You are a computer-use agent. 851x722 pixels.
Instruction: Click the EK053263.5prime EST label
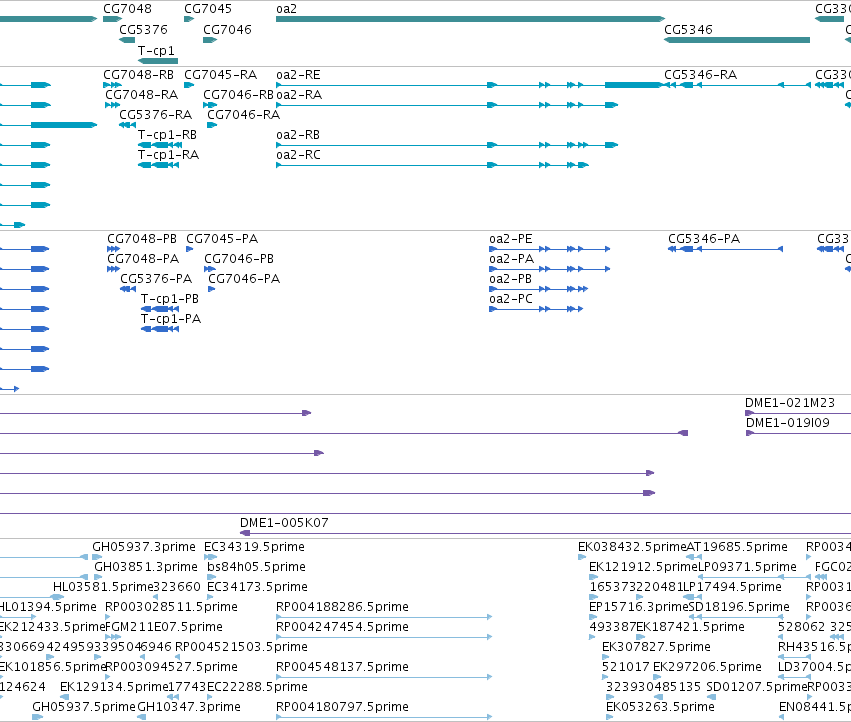tap(660, 707)
